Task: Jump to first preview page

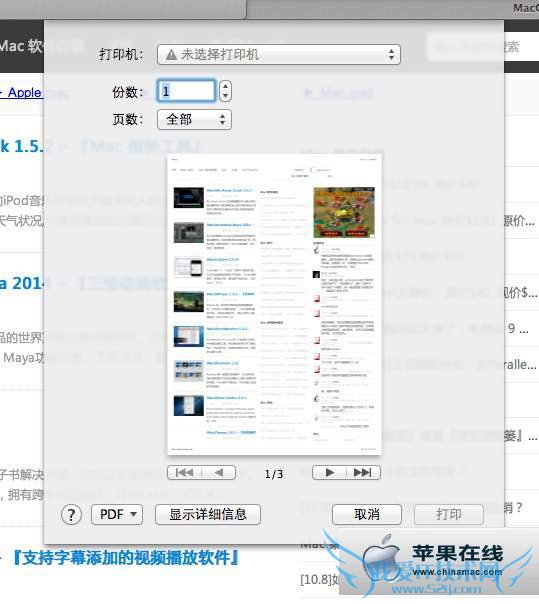Action: click(185, 472)
